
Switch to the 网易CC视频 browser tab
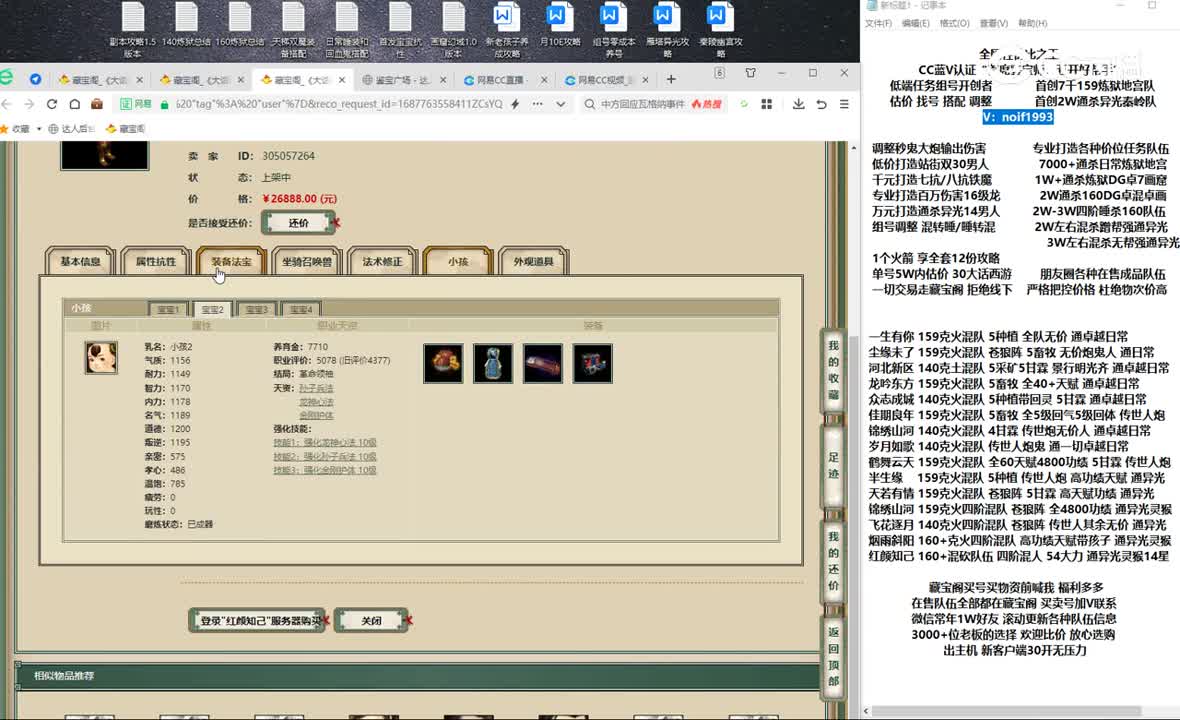(x=604, y=80)
